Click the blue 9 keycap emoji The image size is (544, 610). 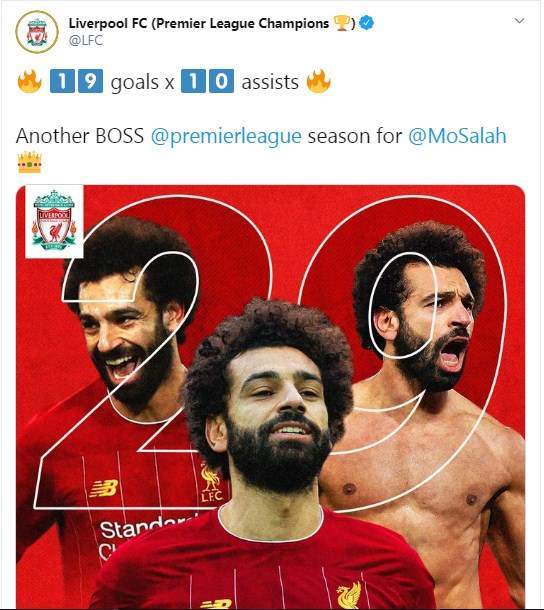click(x=91, y=81)
